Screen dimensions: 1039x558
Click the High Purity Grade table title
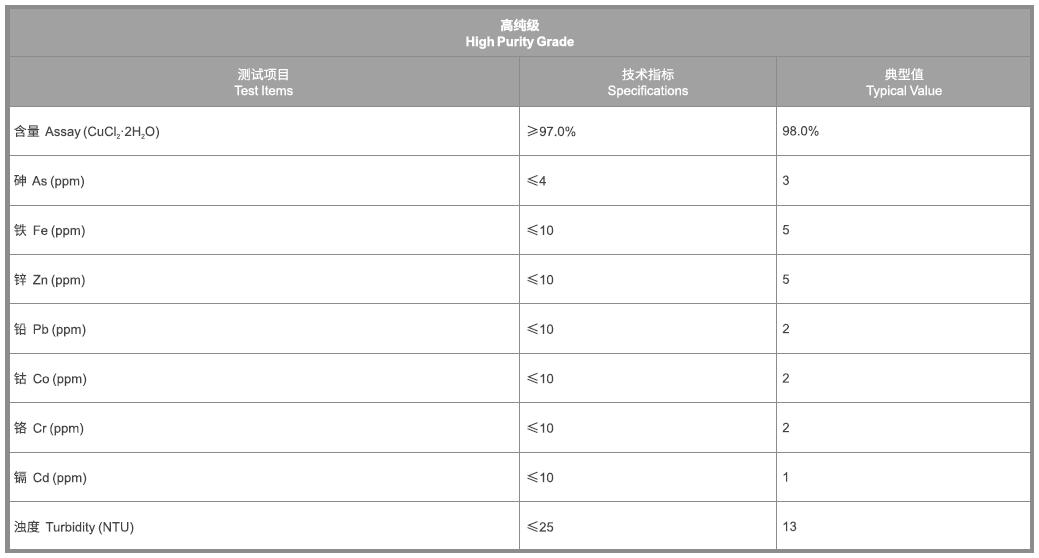click(x=519, y=33)
